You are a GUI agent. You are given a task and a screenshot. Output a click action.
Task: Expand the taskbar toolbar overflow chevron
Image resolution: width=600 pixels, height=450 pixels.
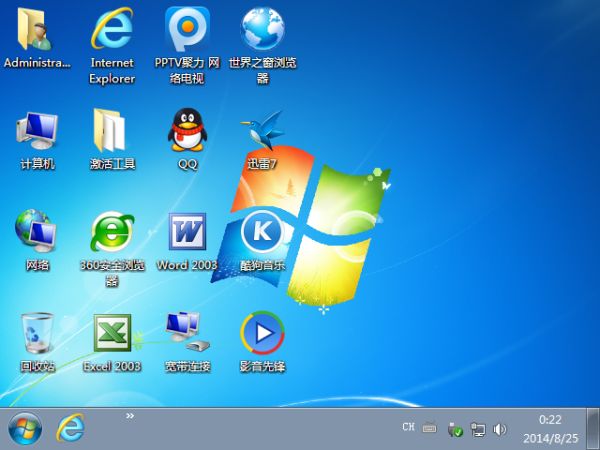tap(129, 415)
